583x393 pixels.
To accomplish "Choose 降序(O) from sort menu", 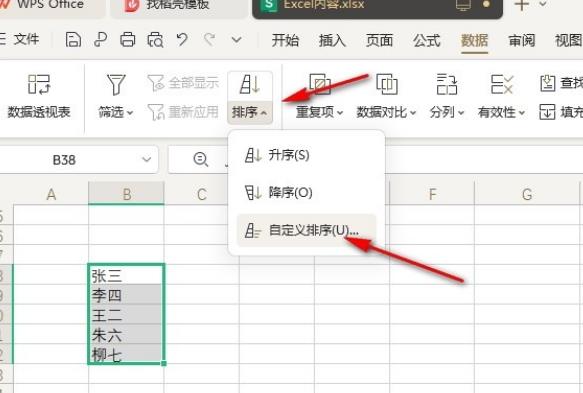I will pos(306,193).
